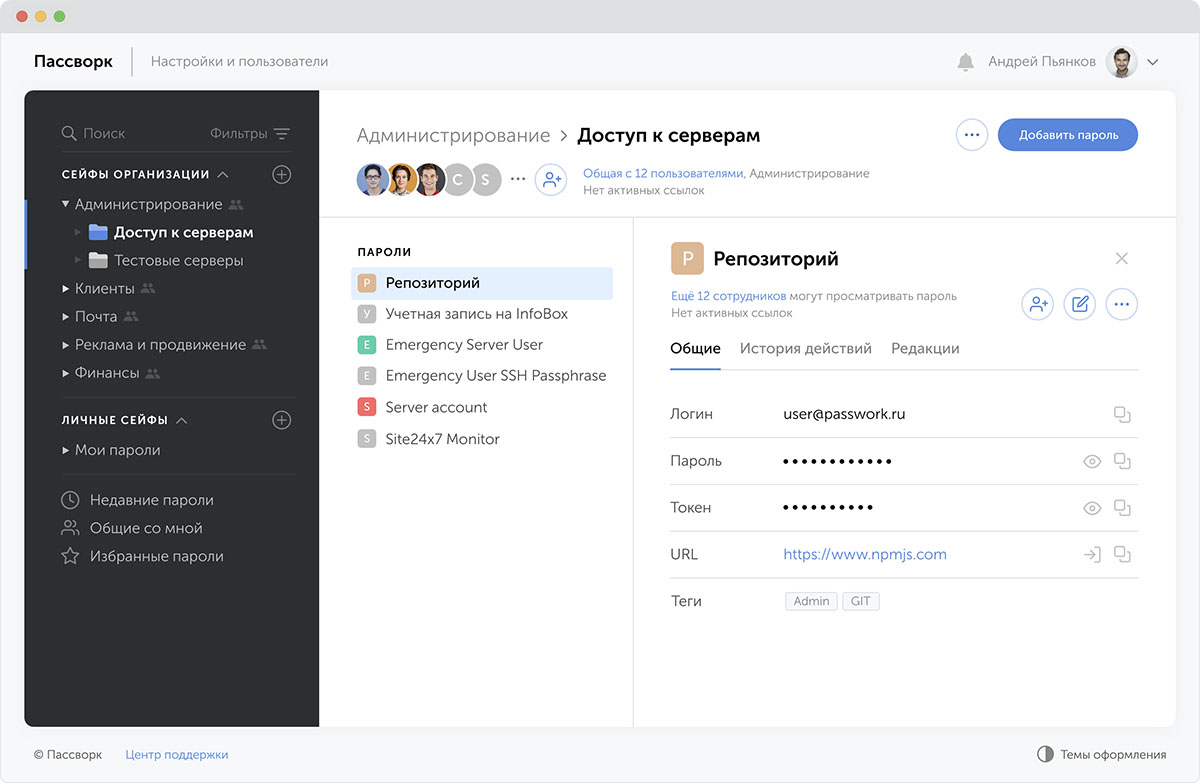The width and height of the screenshot is (1200, 783).
Task: Open the Редакции tab
Action: [925, 349]
